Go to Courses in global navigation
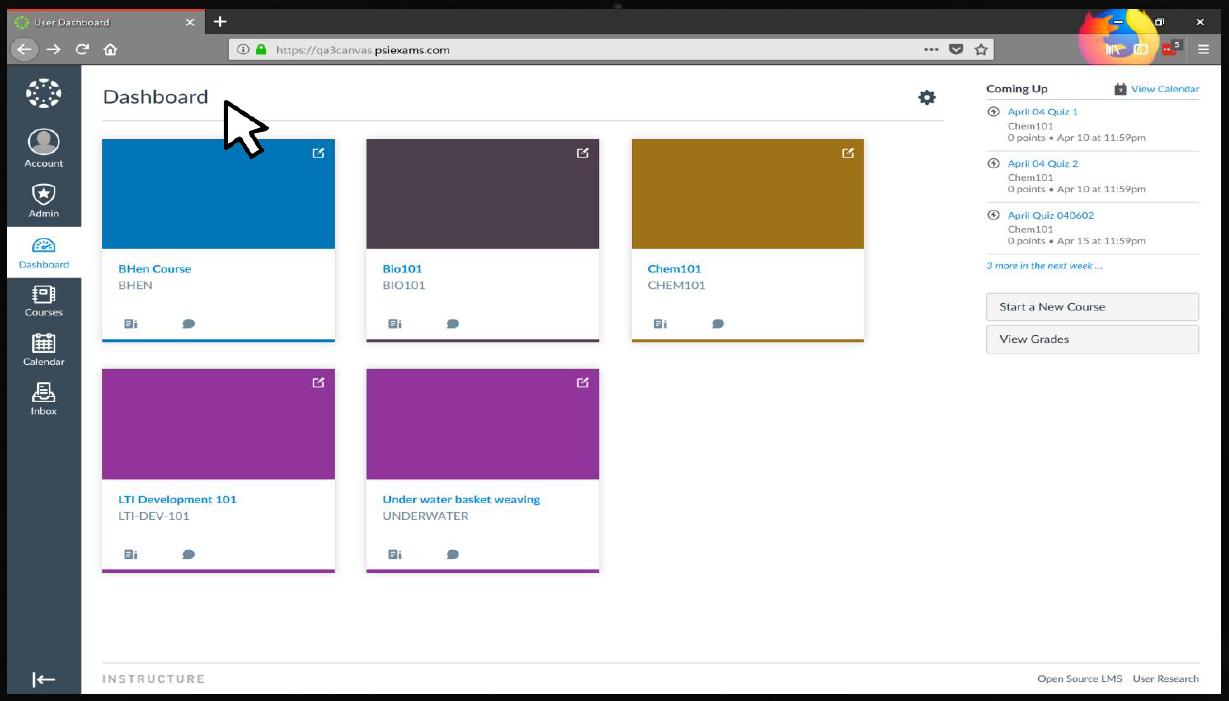Viewport: 1229px width, 701px height. click(44, 300)
